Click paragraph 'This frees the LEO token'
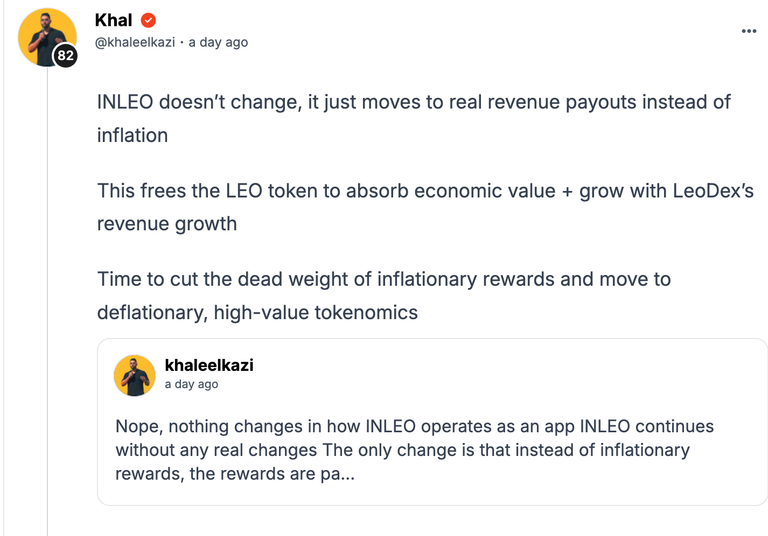The height and width of the screenshot is (536, 768). pos(425,207)
